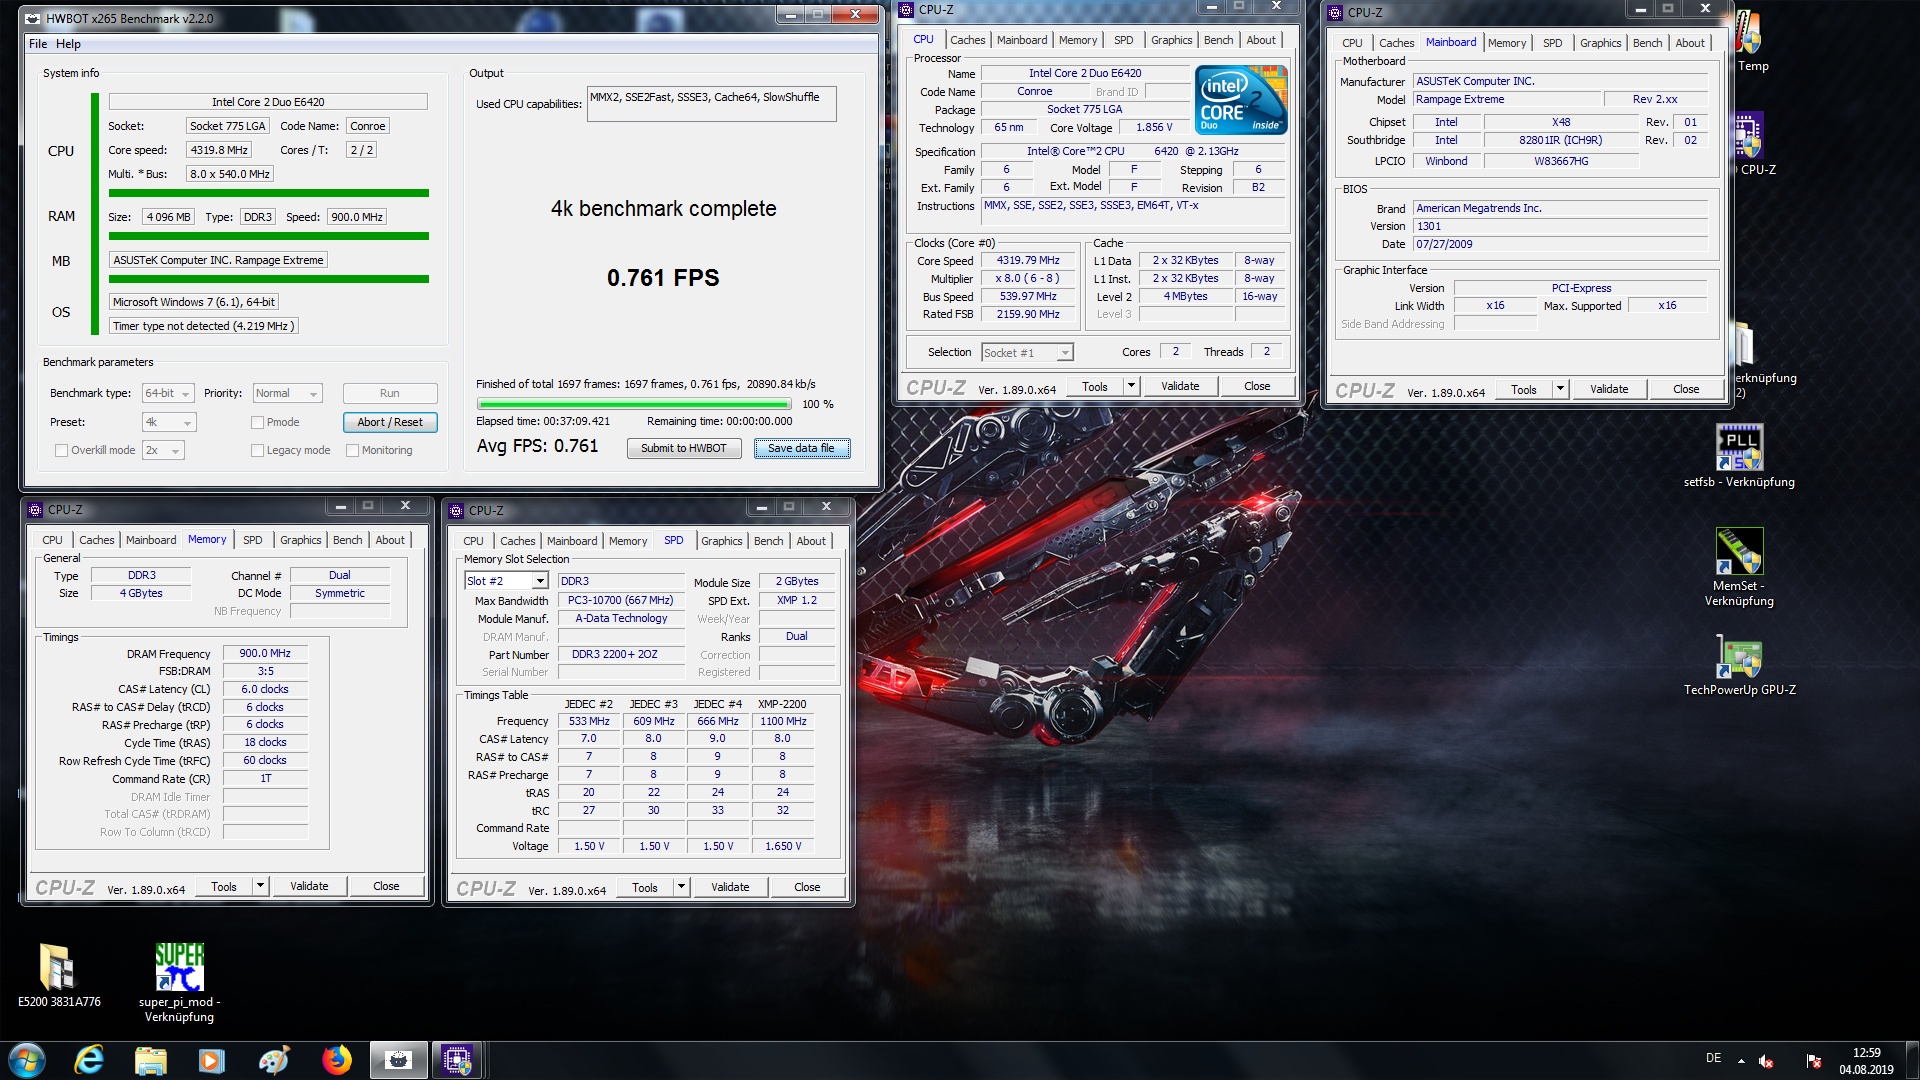The width and height of the screenshot is (1920, 1080).
Task: Open the Help menu in HWBOT
Action: pyautogui.click(x=68, y=44)
